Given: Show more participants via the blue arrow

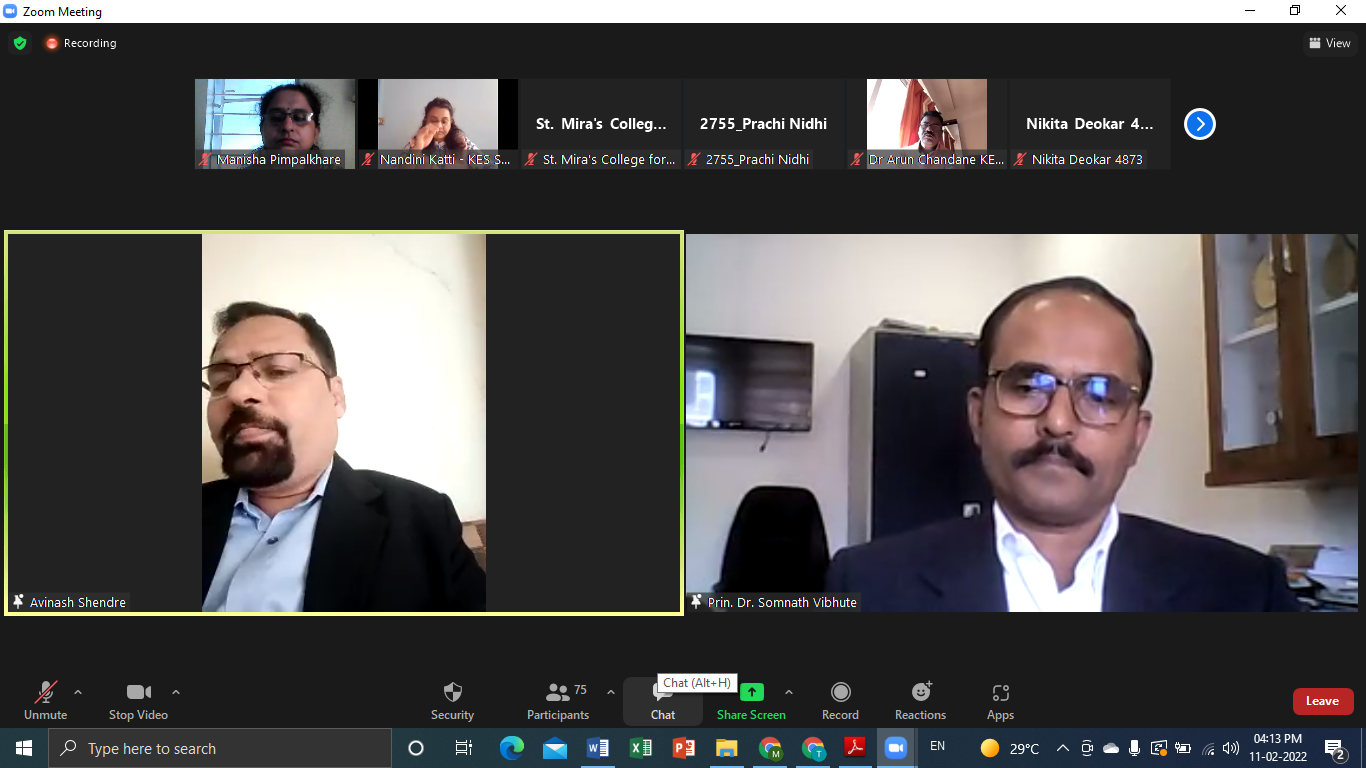Looking at the screenshot, I should [1199, 123].
